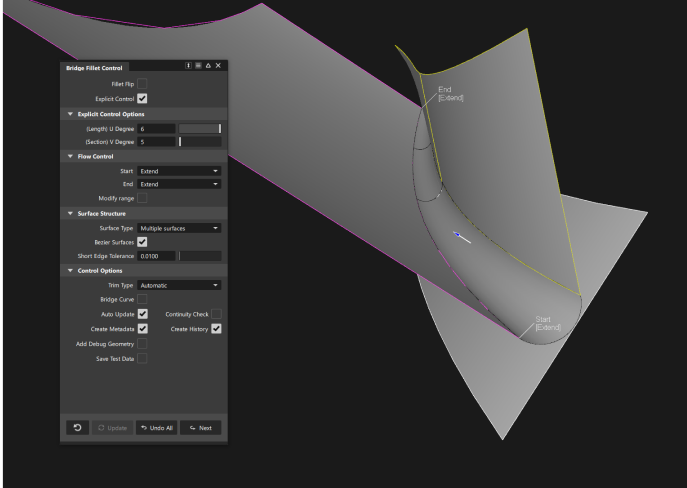Open the Trim Type dropdown
Viewport: 687px width, 488px height.
click(x=179, y=285)
